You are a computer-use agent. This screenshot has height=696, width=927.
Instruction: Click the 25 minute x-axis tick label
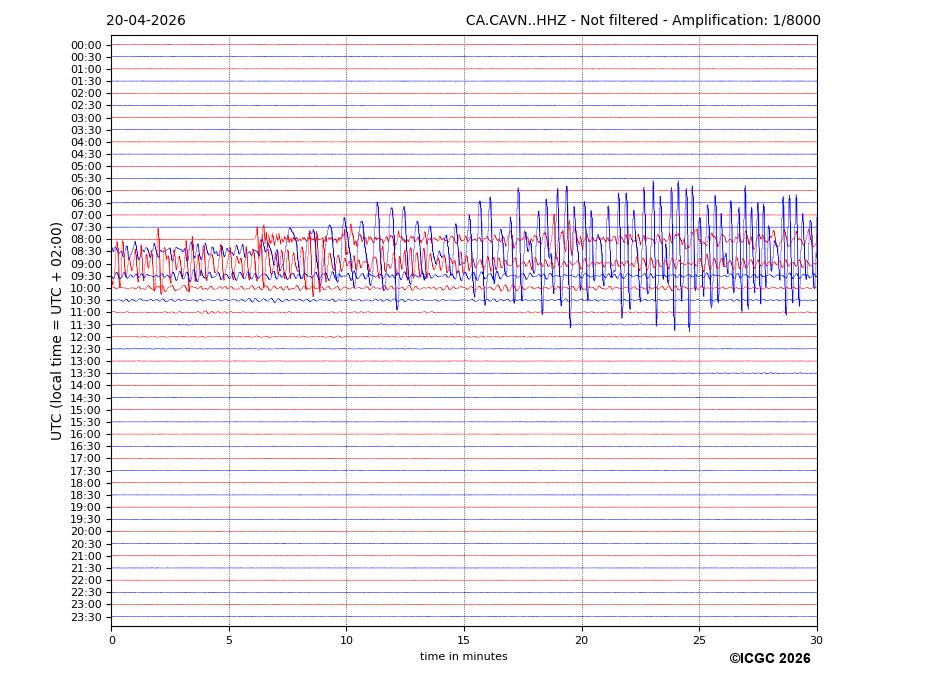pyautogui.click(x=699, y=641)
